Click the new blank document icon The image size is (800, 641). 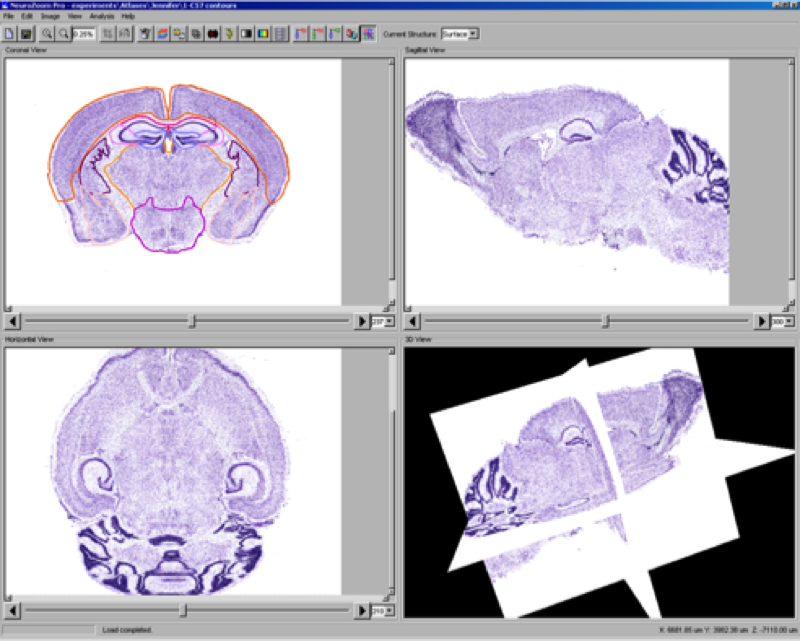click(x=10, y=33)
